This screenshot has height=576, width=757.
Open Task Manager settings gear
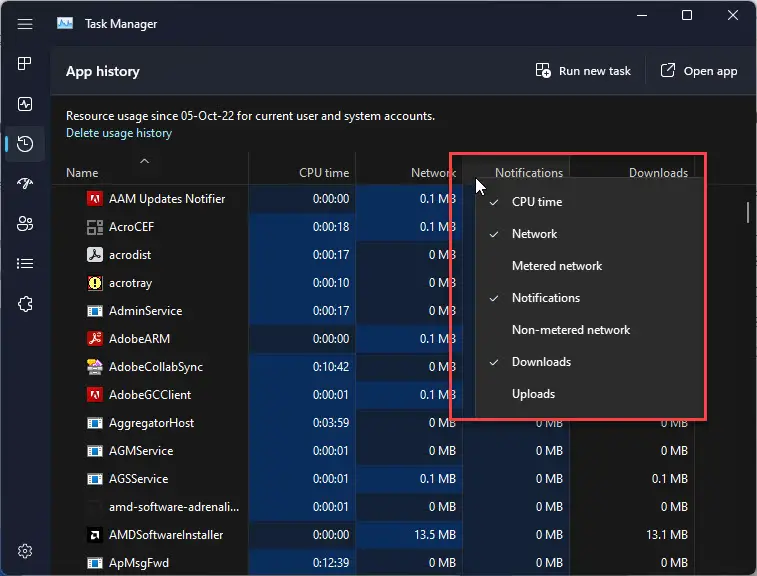click(x=25, y=551)
